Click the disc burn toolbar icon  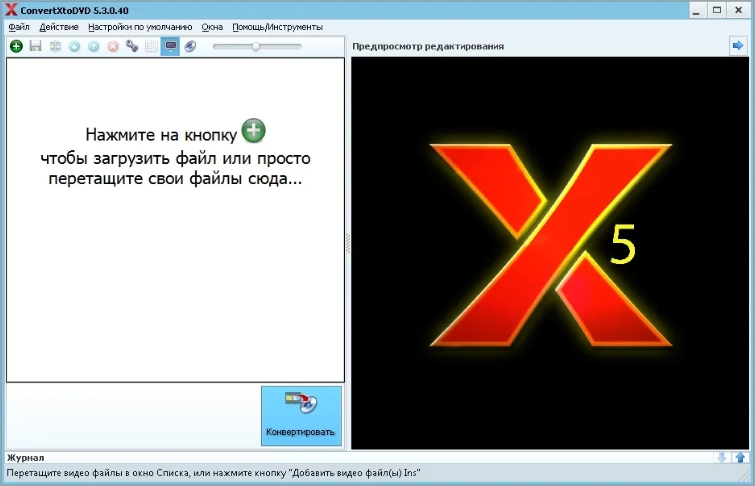[x=190, y=46]
